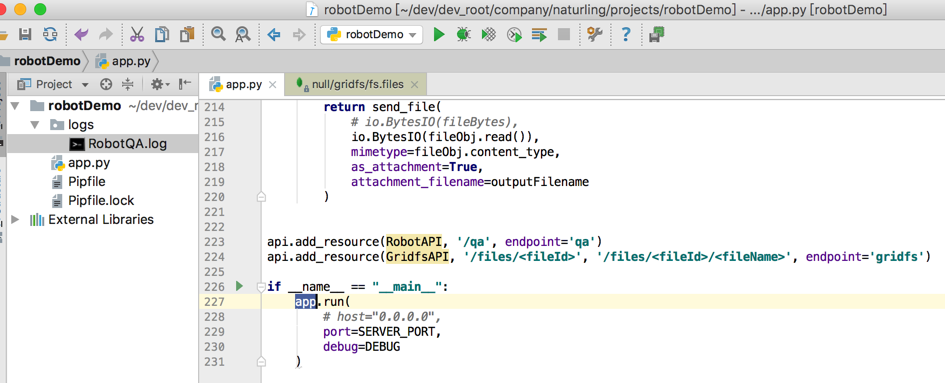
Task: Click the Profile run icon
Action: click(514, 34)
